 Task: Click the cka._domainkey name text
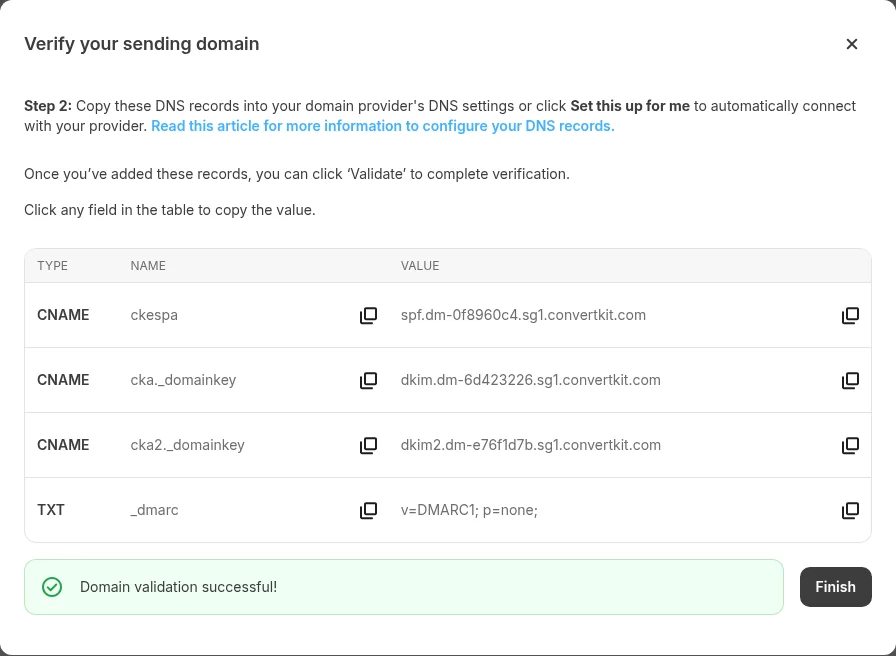point(183,381)
